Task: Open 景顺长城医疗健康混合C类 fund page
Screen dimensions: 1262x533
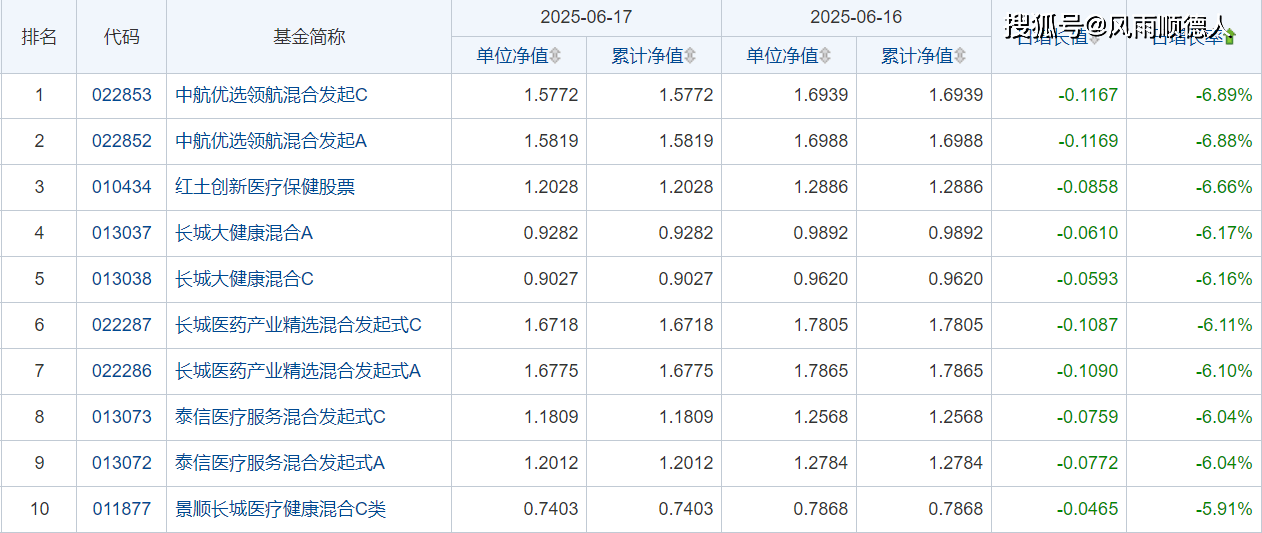Action: click(281, 510)
